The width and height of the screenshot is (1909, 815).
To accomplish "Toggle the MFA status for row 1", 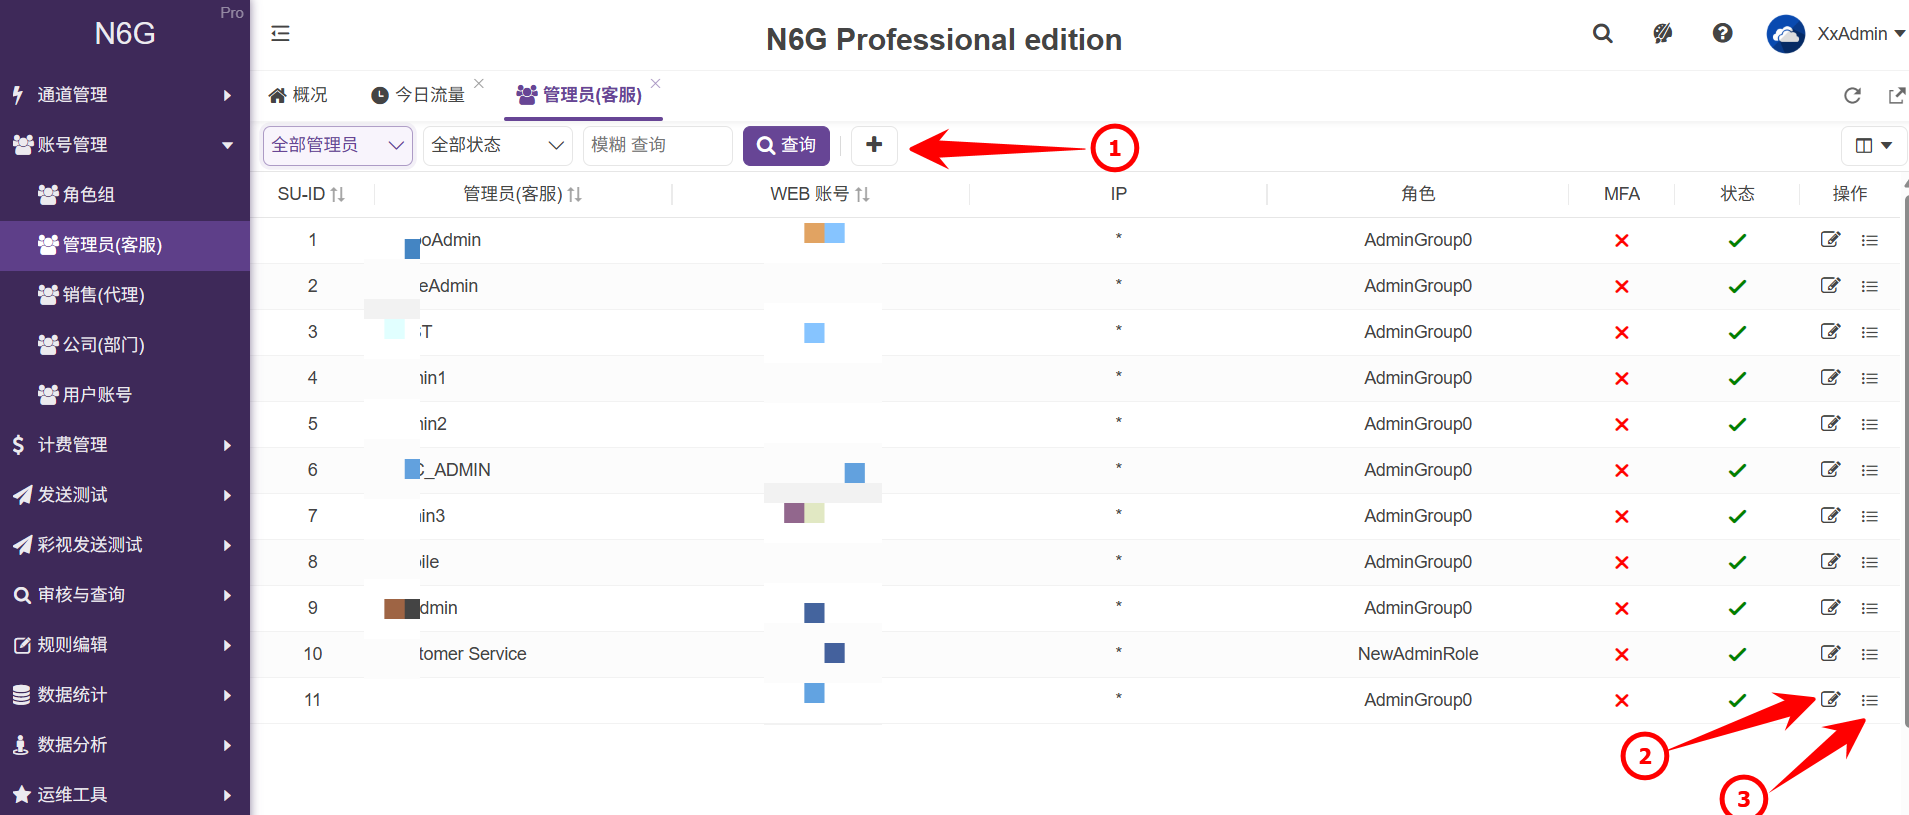I will tap(1621, 241).
